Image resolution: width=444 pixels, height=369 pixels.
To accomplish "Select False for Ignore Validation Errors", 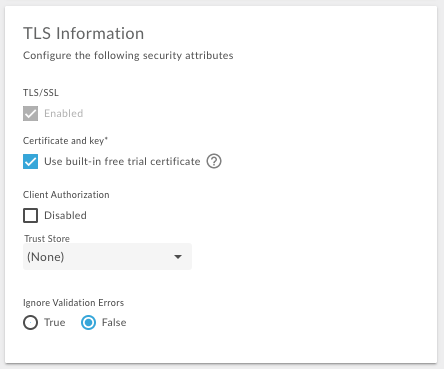I will [88, 323].
